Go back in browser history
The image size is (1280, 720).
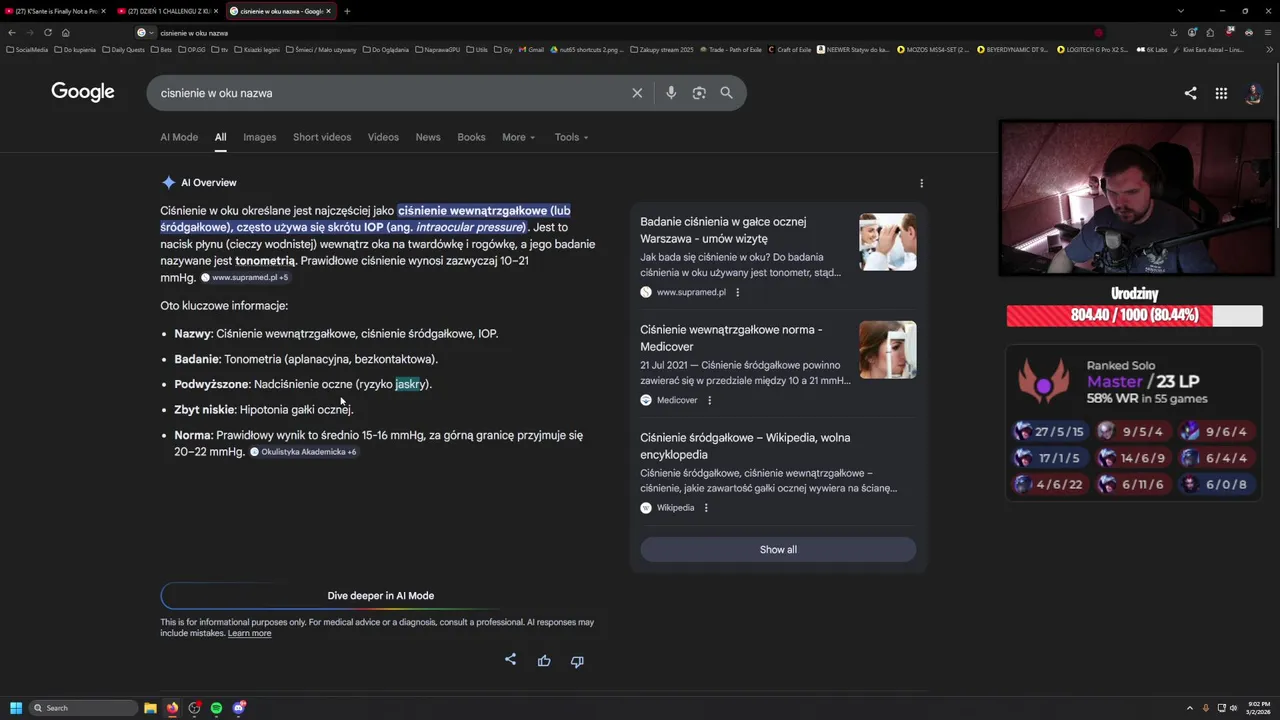coord(12,32)
